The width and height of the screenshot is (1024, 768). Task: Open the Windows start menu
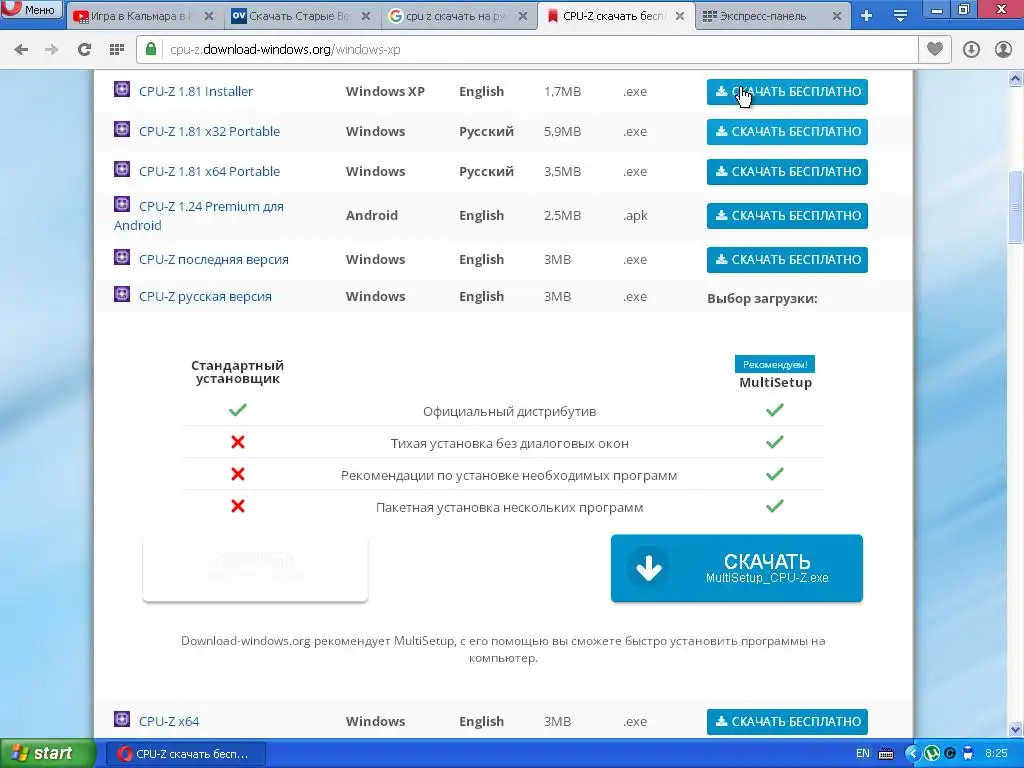47,753
